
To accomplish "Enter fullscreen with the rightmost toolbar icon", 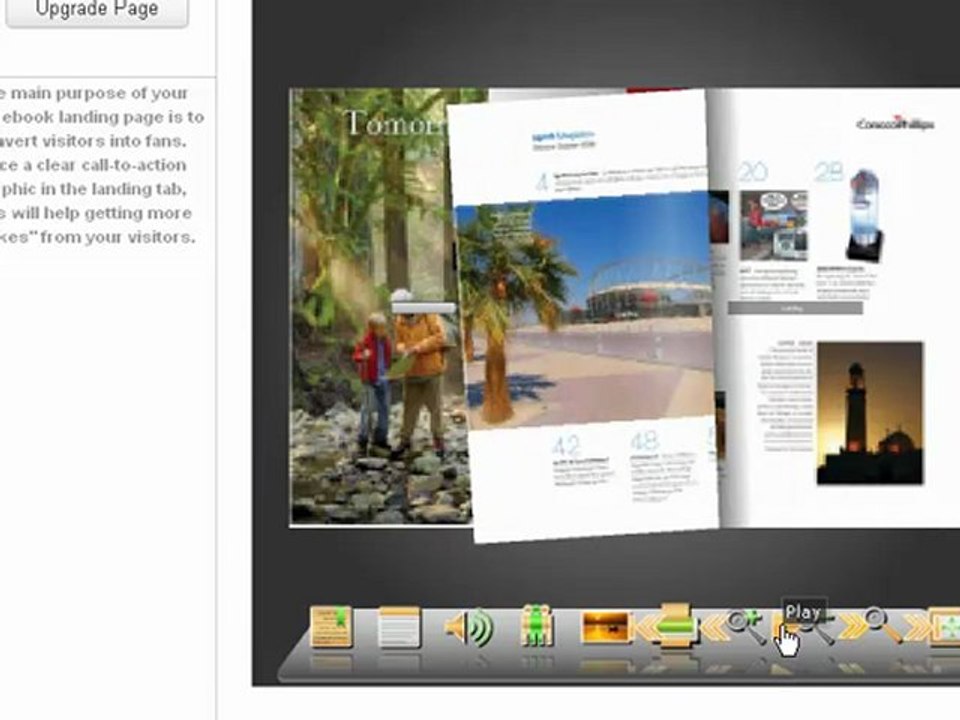I will (945, 627).
